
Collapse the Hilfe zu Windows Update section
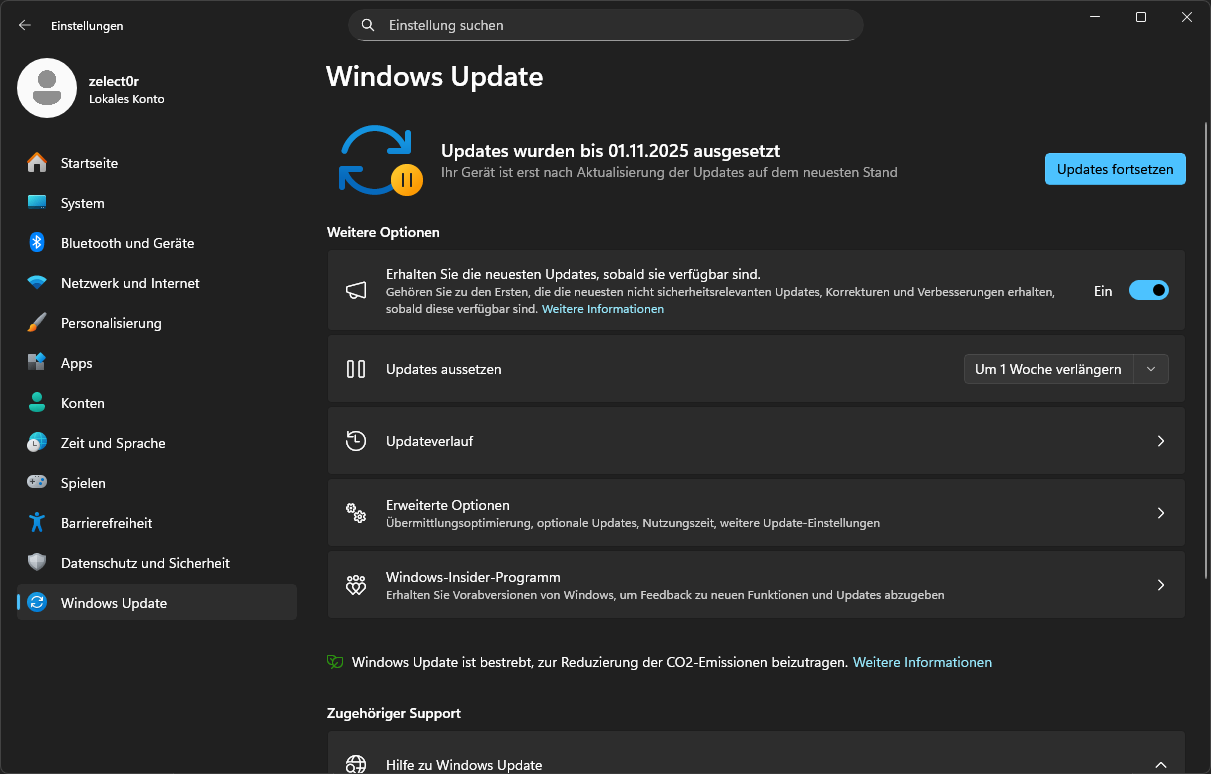coord(1161,765)
